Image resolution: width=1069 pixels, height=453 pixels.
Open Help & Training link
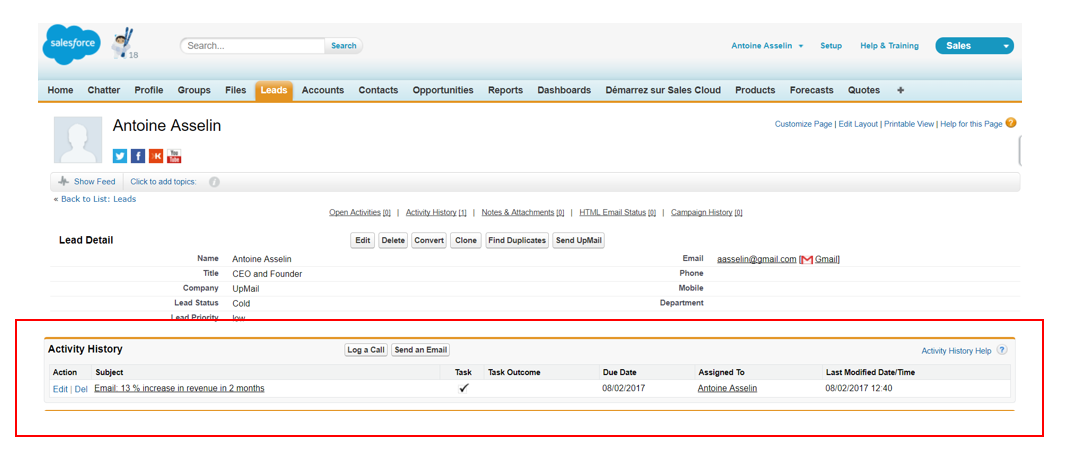[x=889, y=46]
